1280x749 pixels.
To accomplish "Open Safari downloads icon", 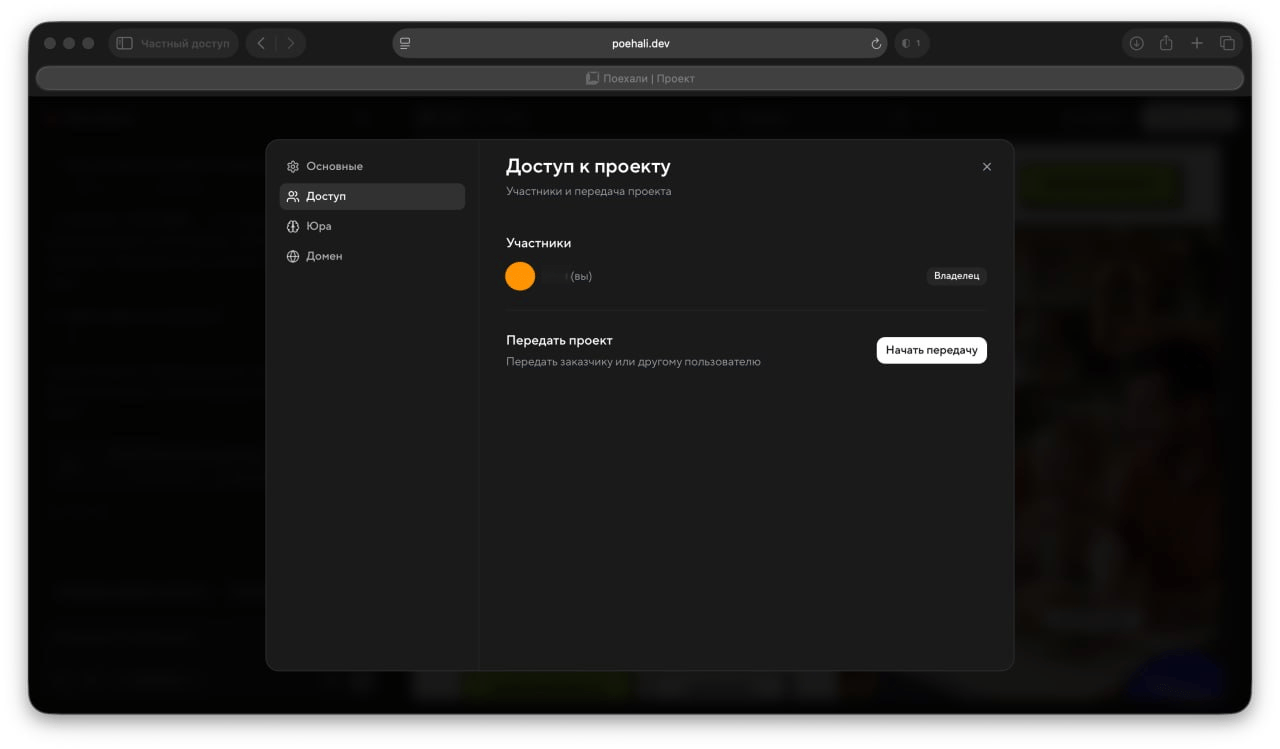I will [x=1137, y=43].
